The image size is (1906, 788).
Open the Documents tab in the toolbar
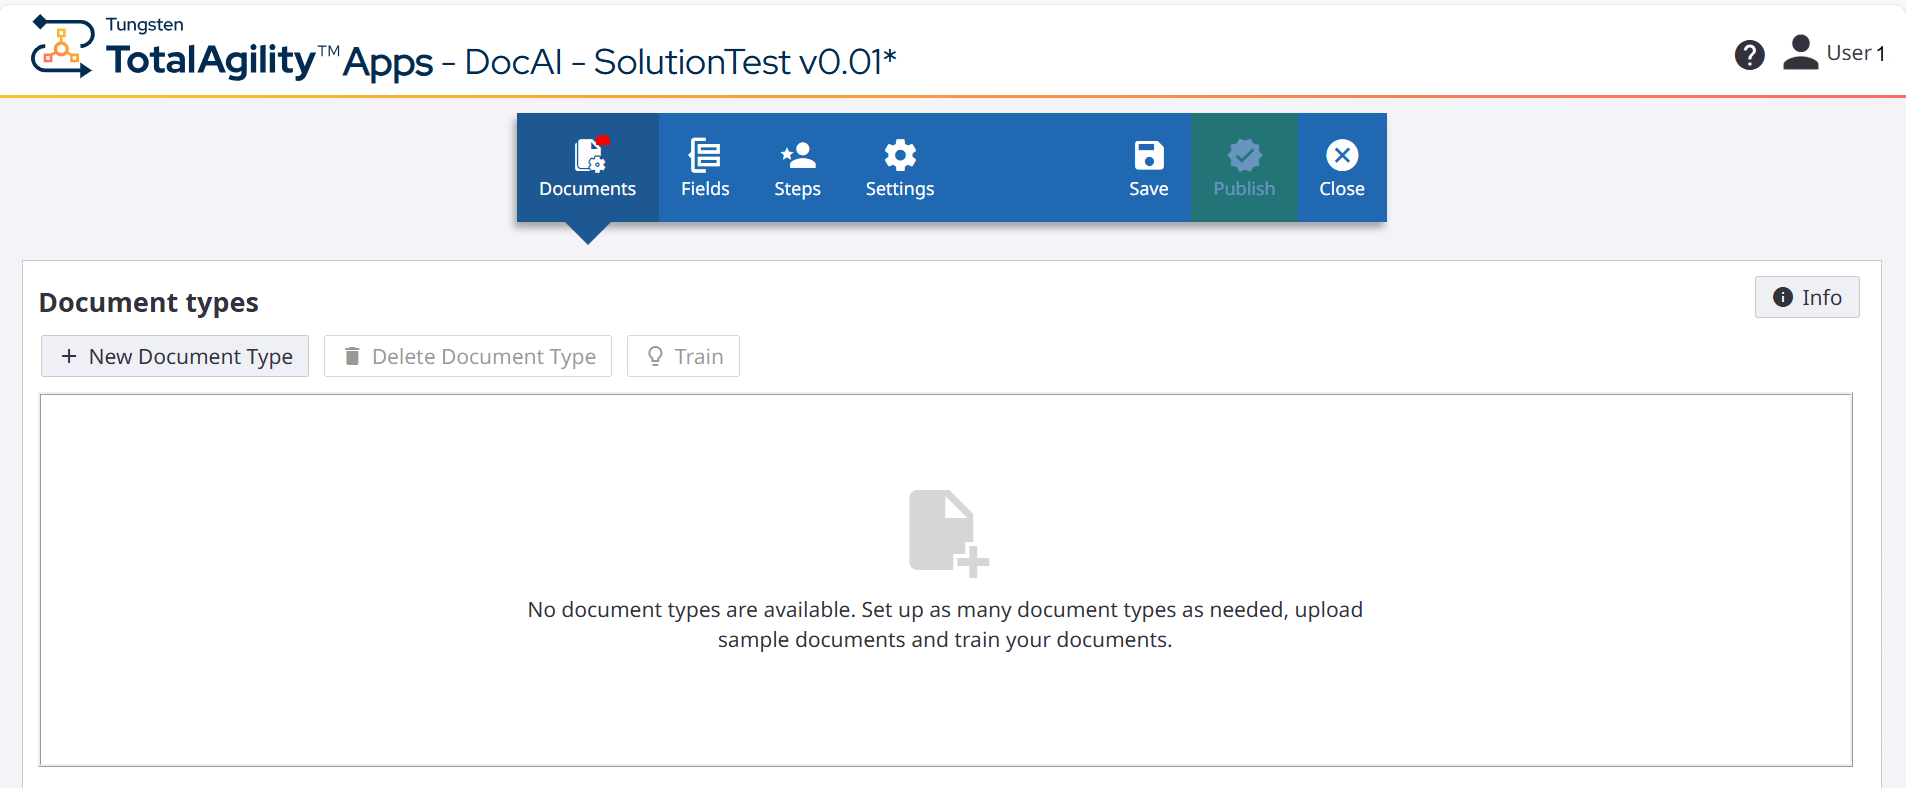[588, 168]
